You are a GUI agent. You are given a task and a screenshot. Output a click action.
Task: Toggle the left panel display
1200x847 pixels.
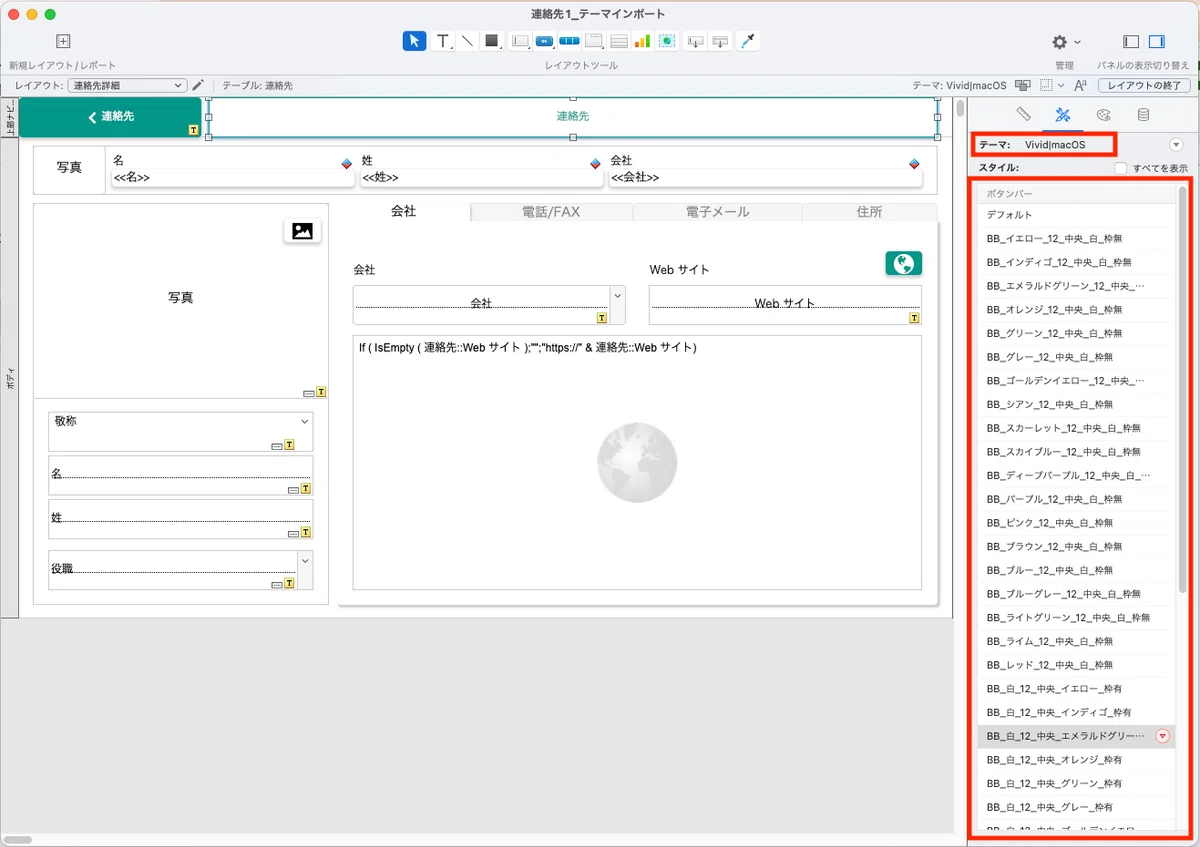[1131, 41]
